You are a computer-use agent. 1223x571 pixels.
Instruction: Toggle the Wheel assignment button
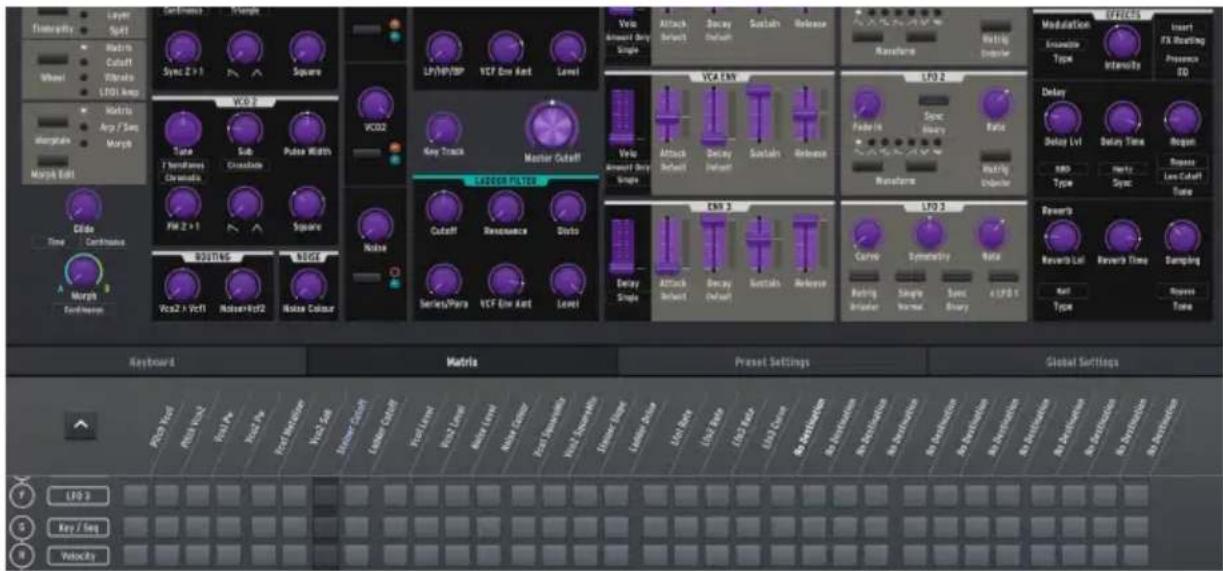click(x=53, y=59)
